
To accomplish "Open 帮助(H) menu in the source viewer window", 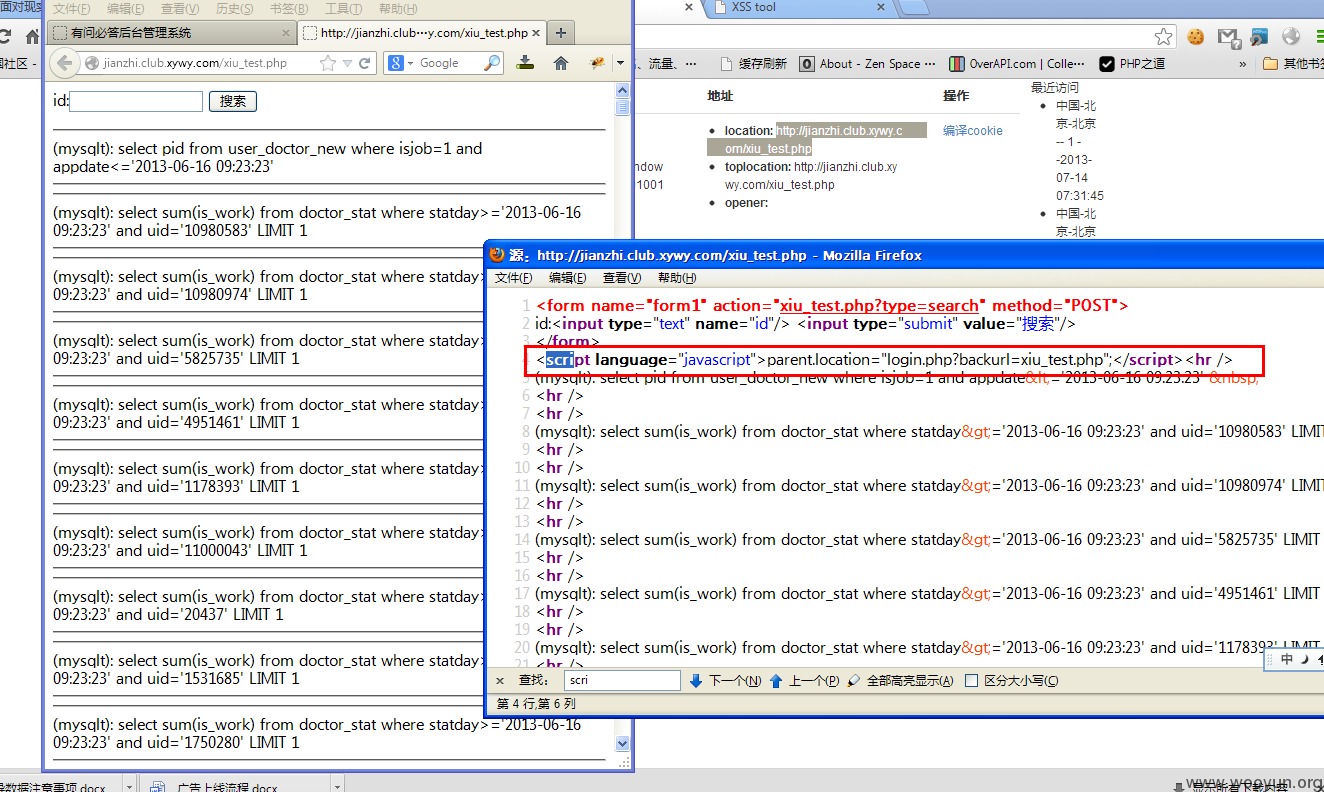I will (677, 278).
